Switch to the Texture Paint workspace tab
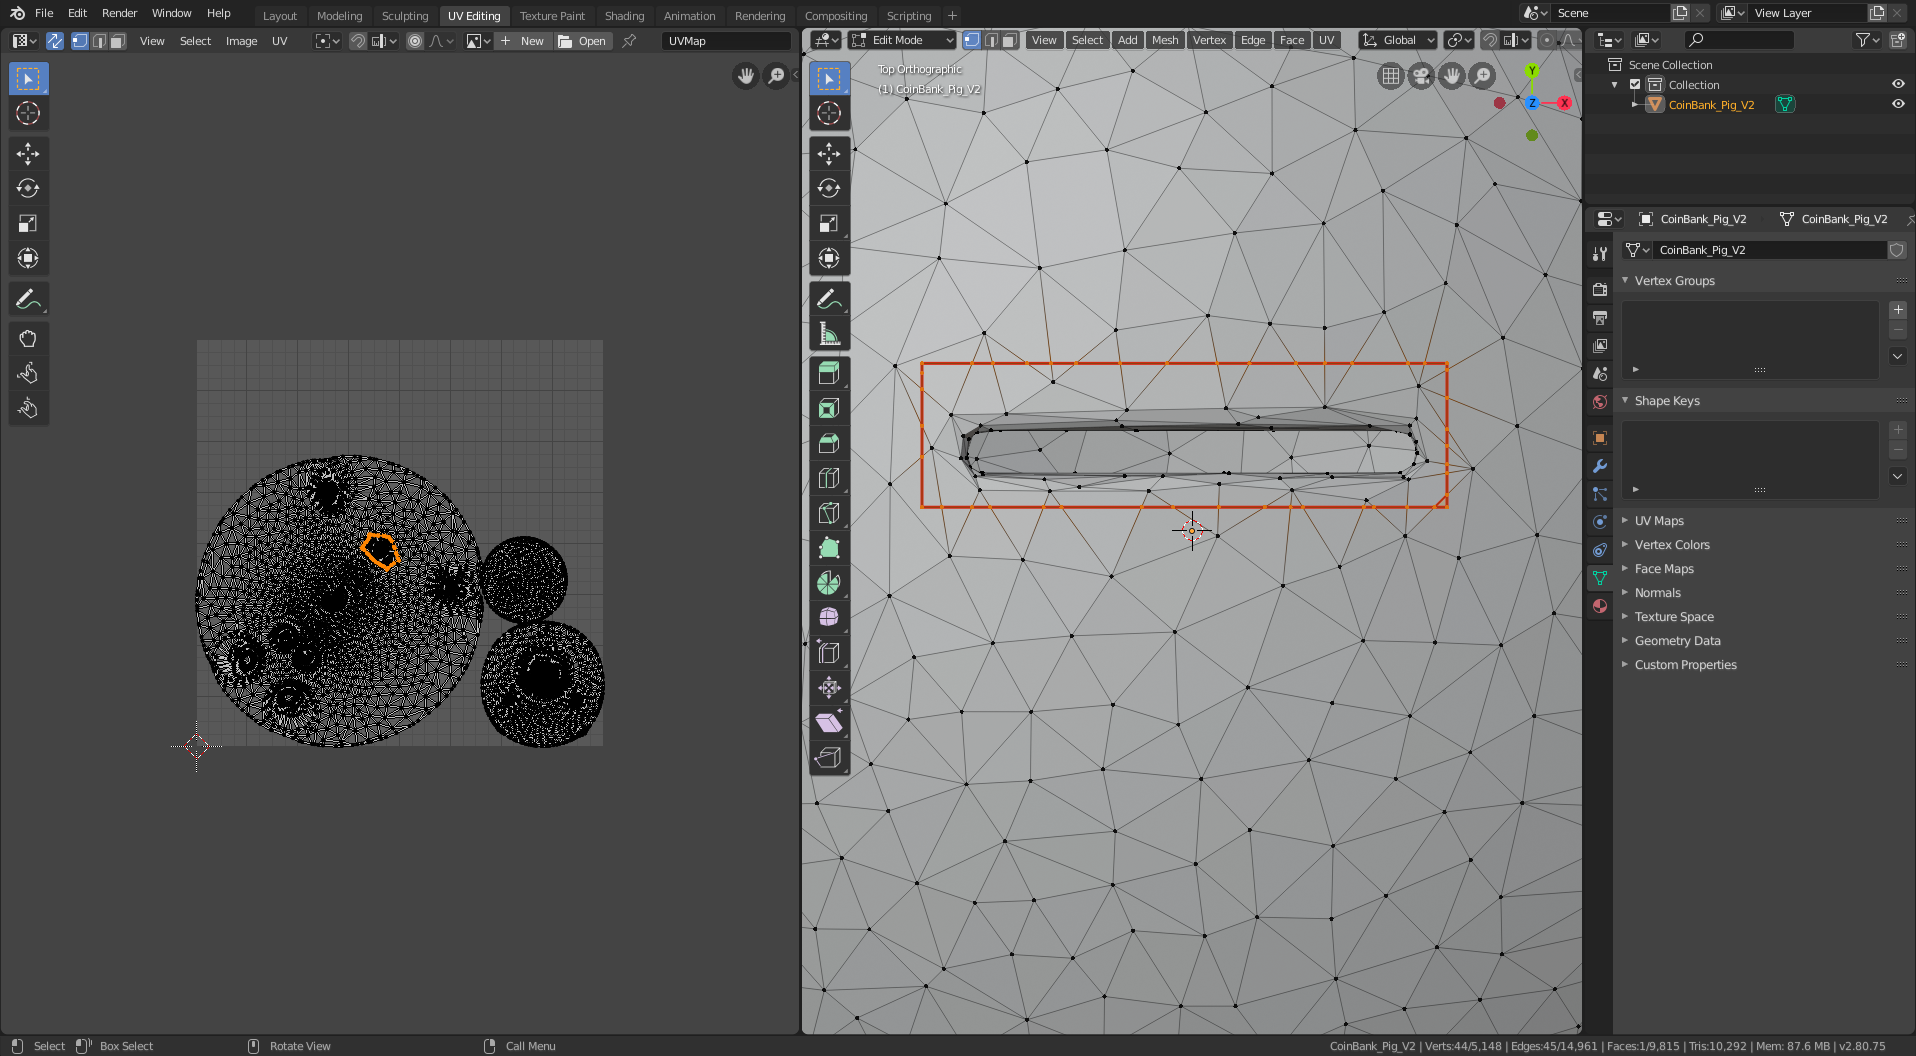The width and height of the screenshot is (1916, 1056). (552, 16)
